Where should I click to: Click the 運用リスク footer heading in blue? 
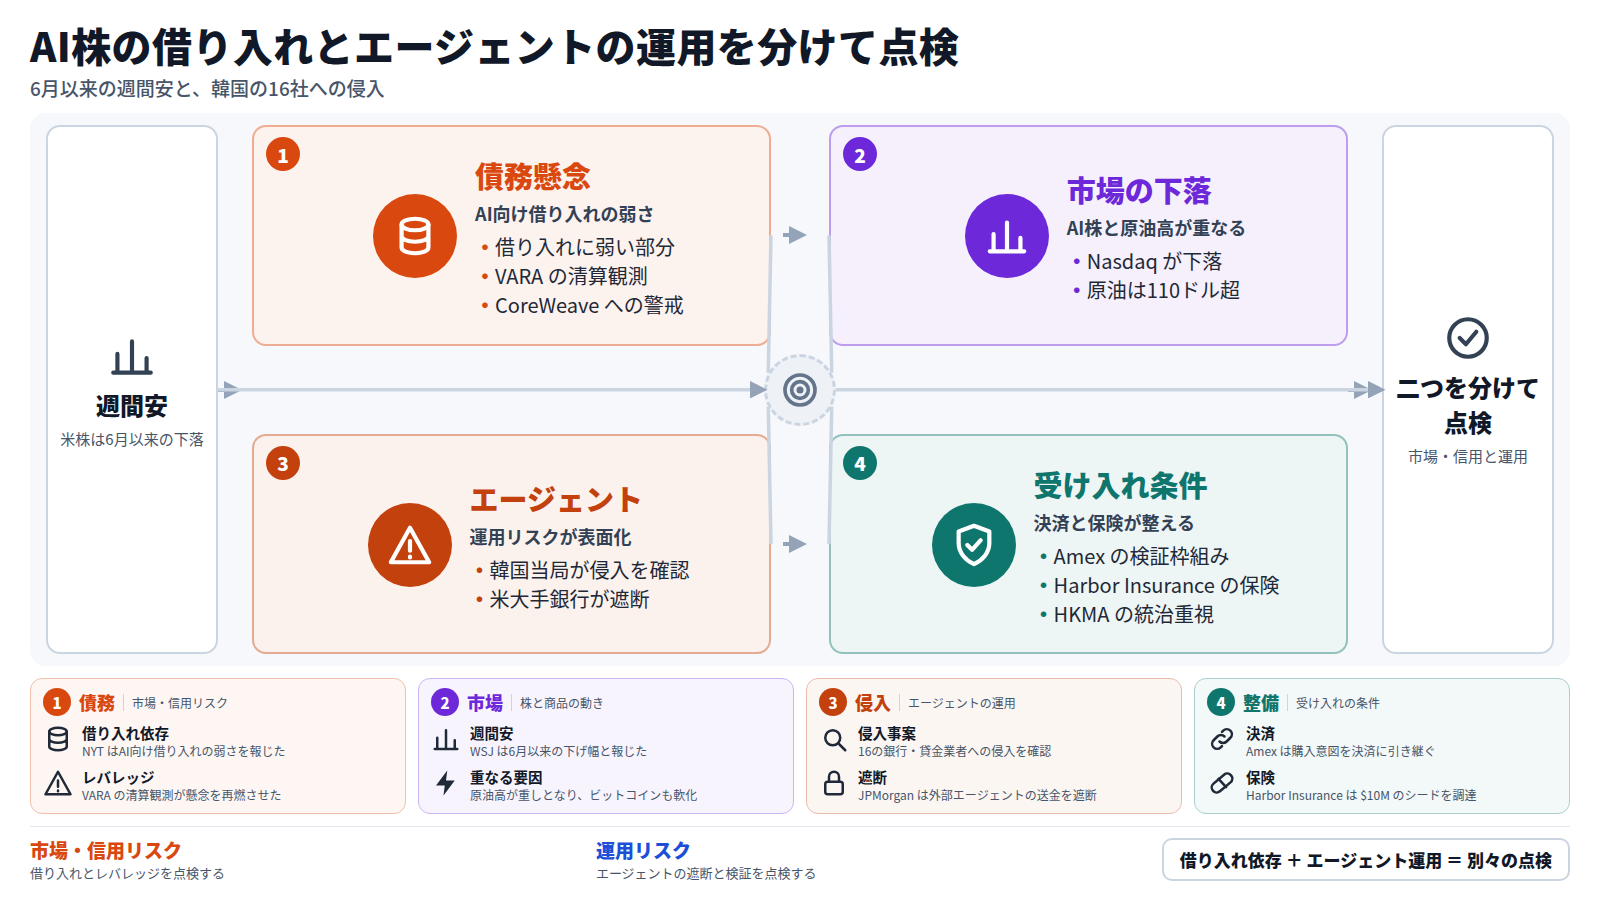tap(643, 850)
